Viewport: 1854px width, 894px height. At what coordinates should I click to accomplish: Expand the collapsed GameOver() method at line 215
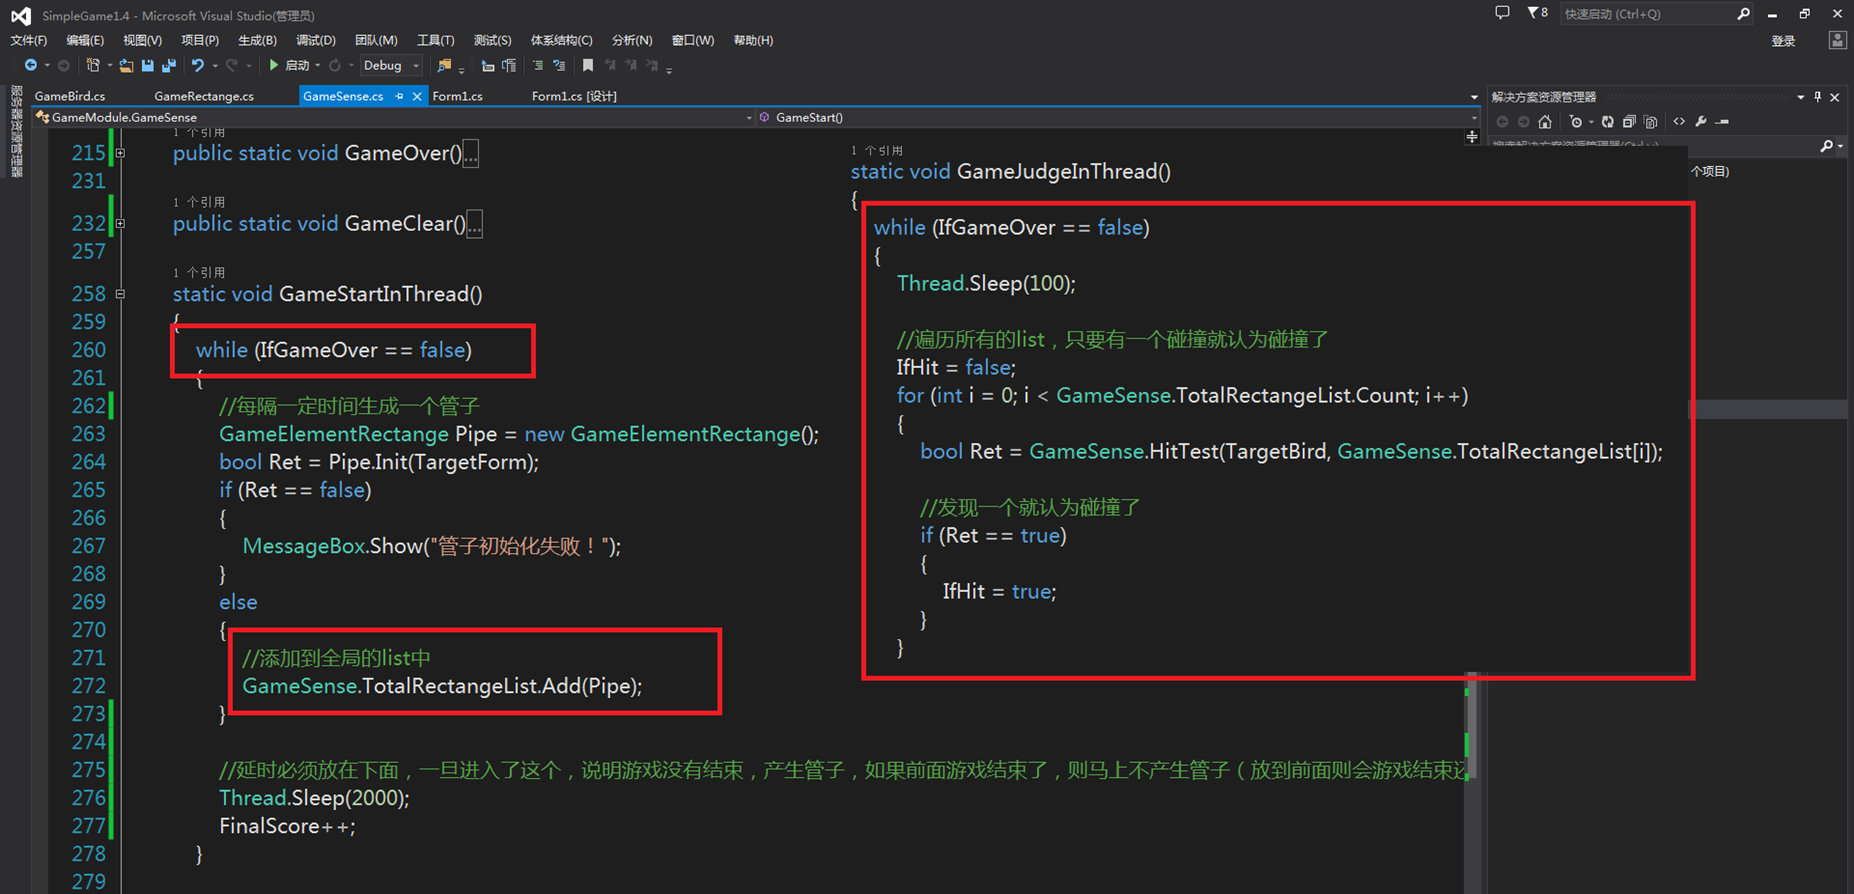tap(120, 153)
